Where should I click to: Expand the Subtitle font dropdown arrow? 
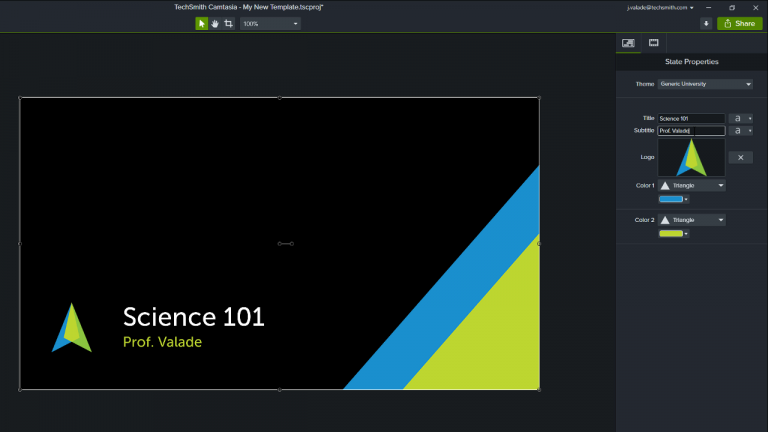(750, 131)
